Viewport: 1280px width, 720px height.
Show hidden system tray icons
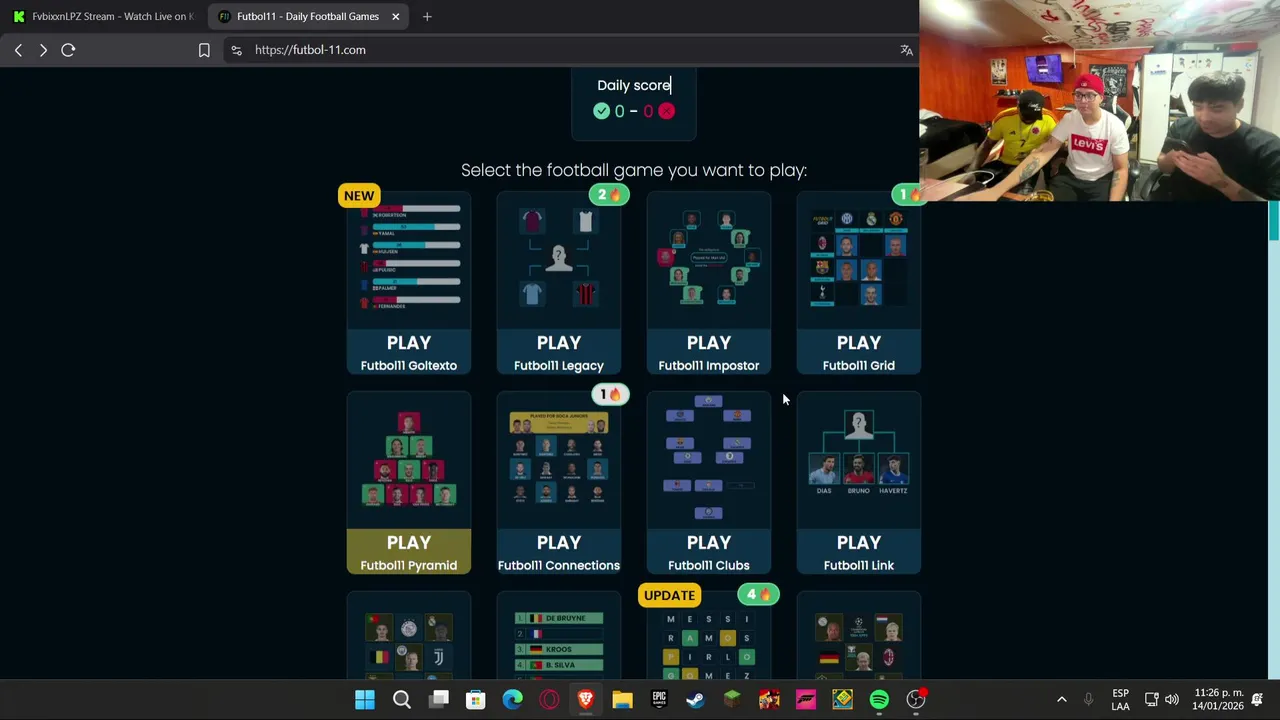click(1062, 699)
